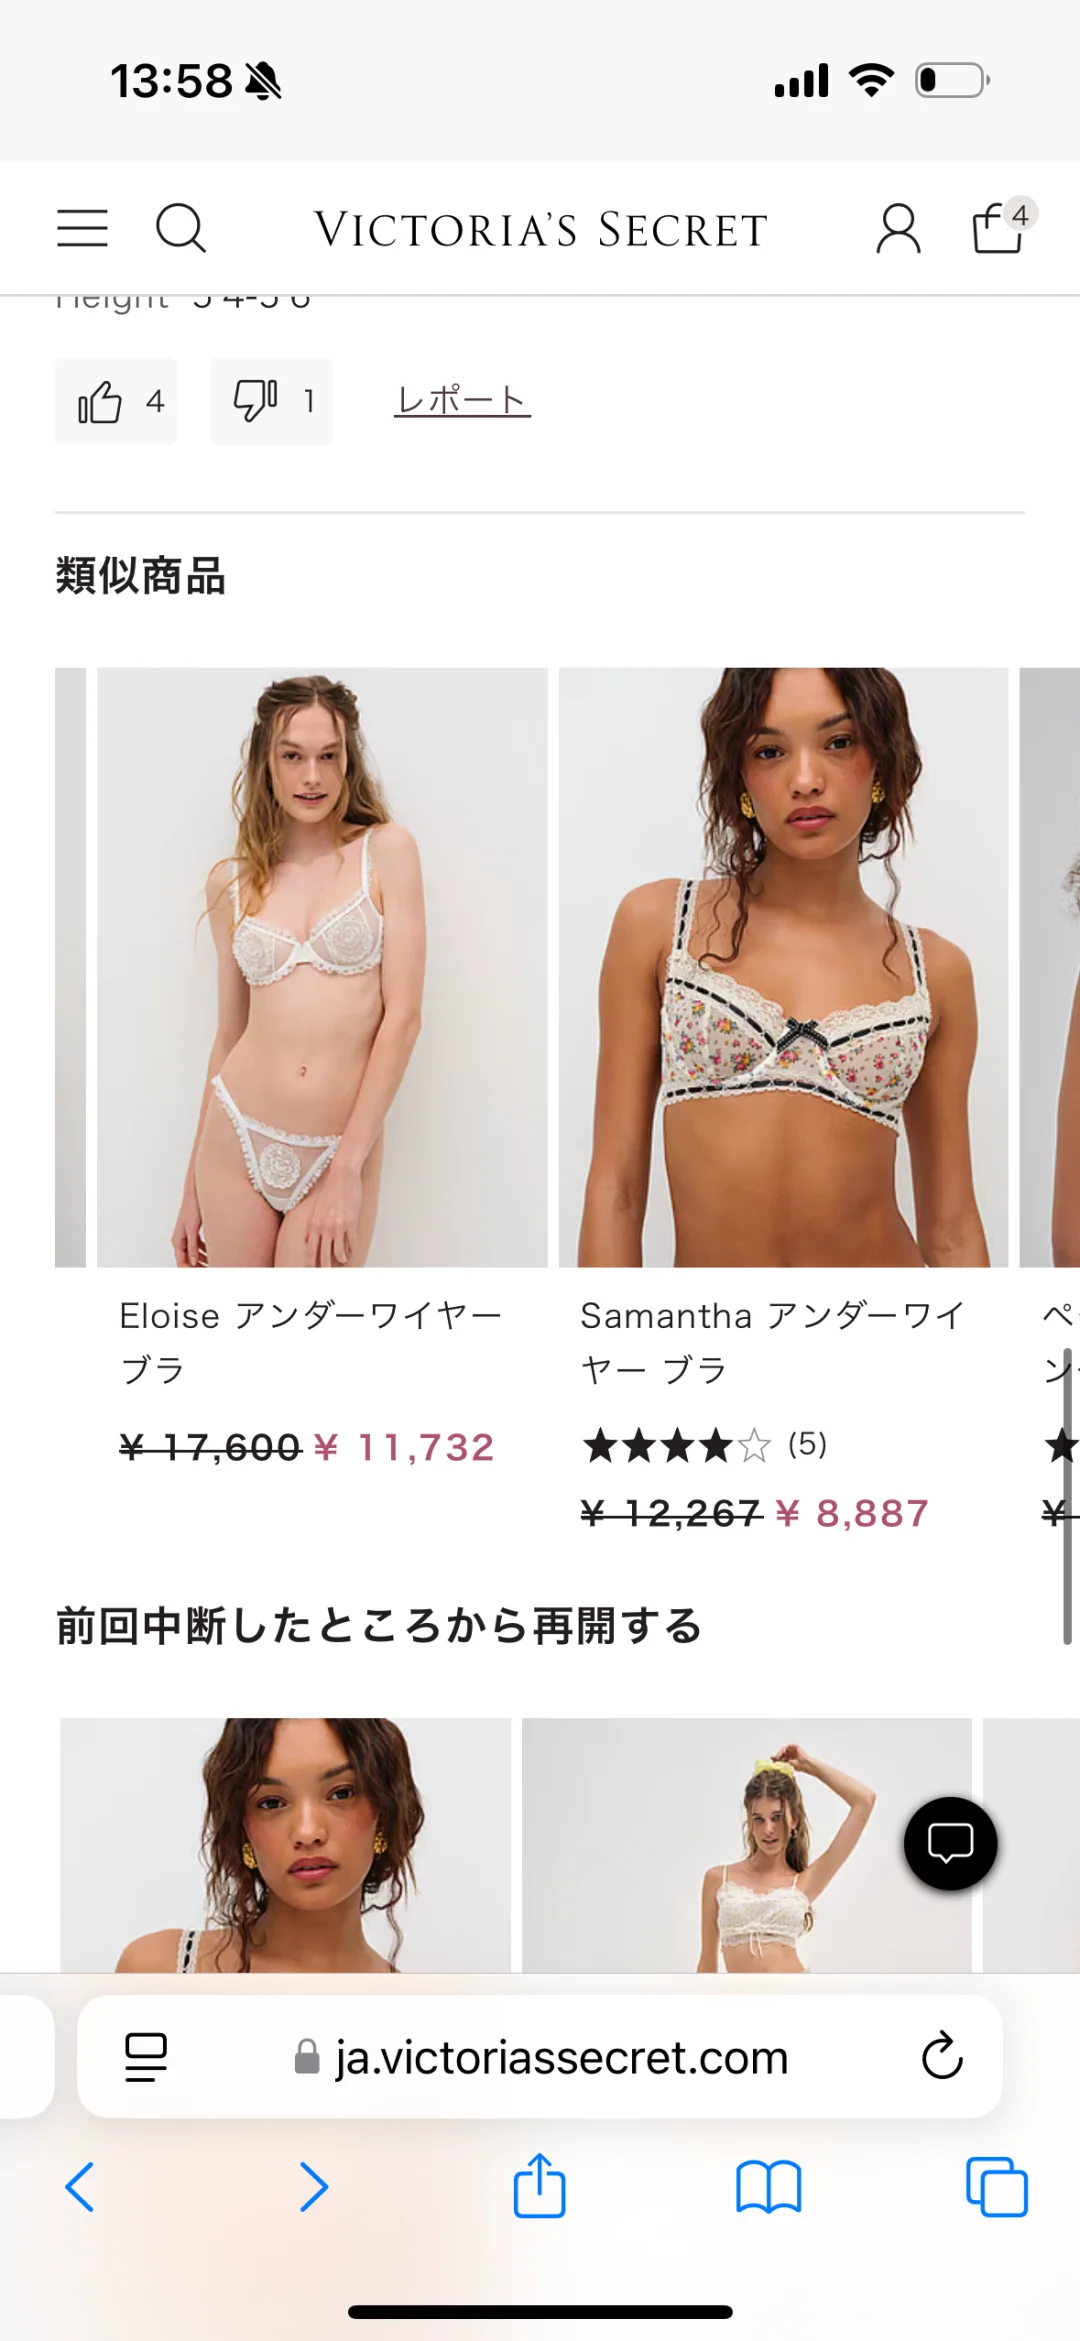This screenshot has height=2341, width=1080.
Task: Open the account profile icon
Action: (x=898, y=229)
